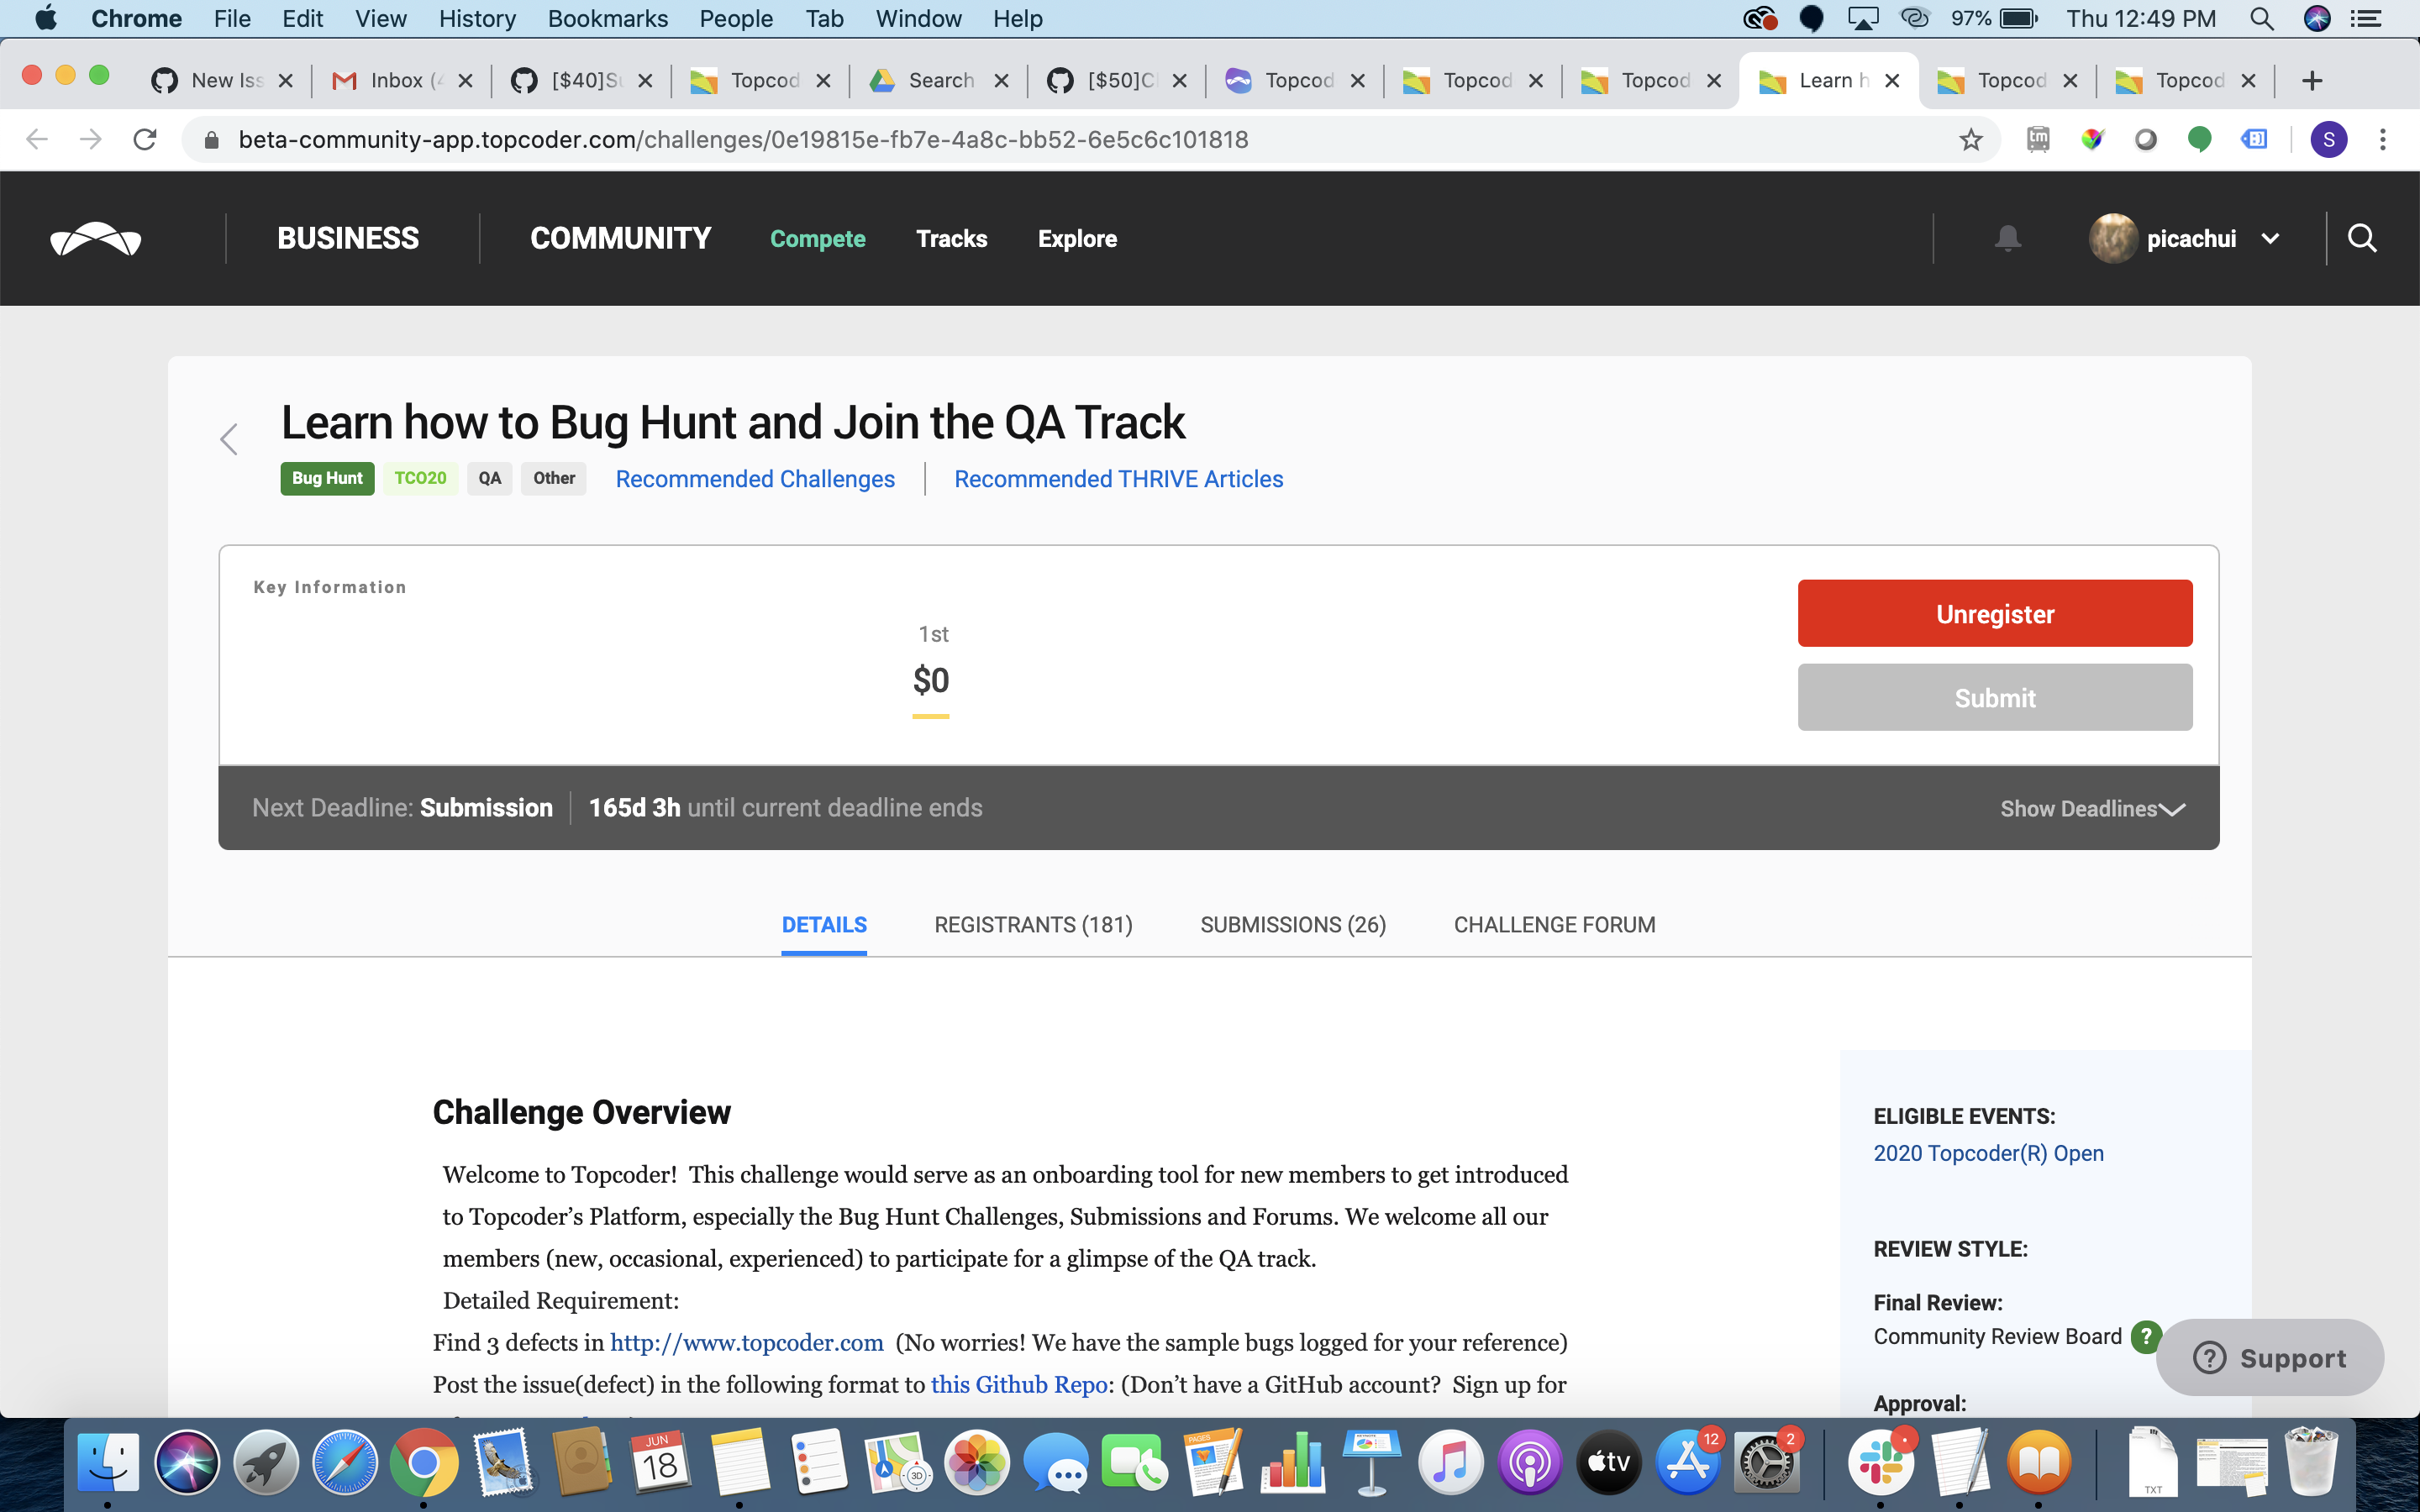
Task: Launch Siri from the dock
Action: 187,1462
